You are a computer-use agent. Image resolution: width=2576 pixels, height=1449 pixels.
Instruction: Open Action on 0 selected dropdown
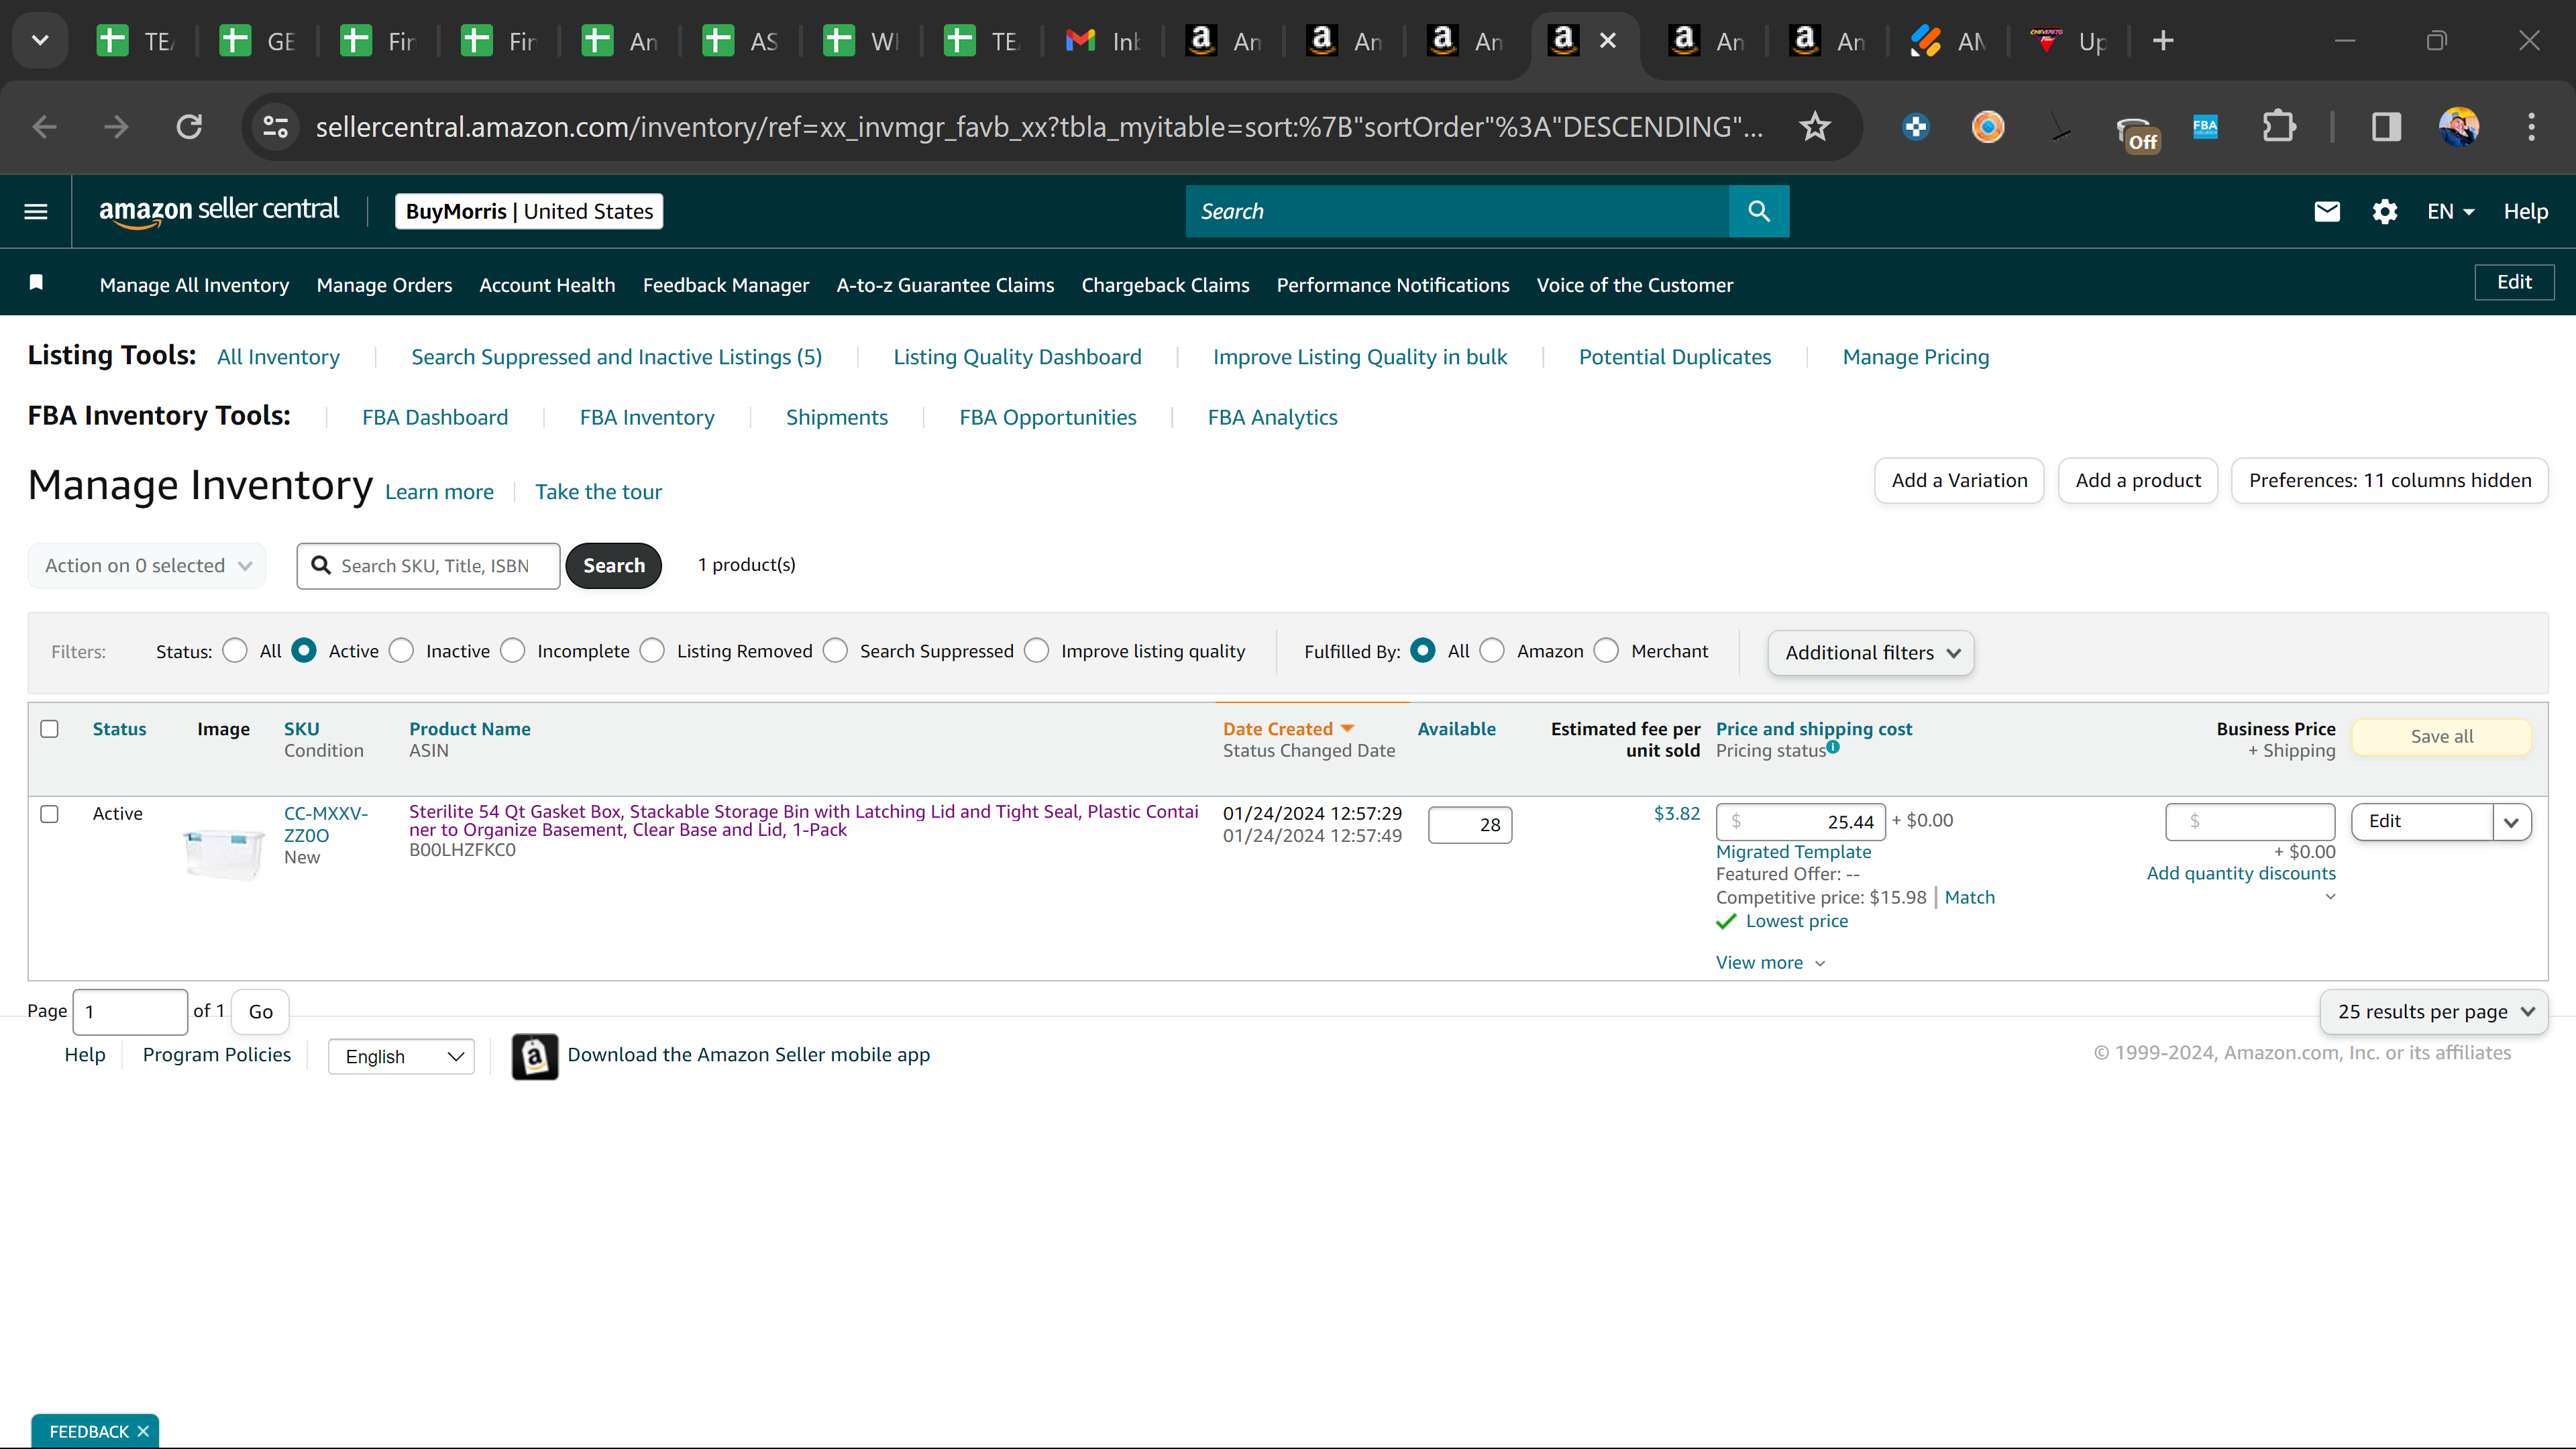coord(147,566)
